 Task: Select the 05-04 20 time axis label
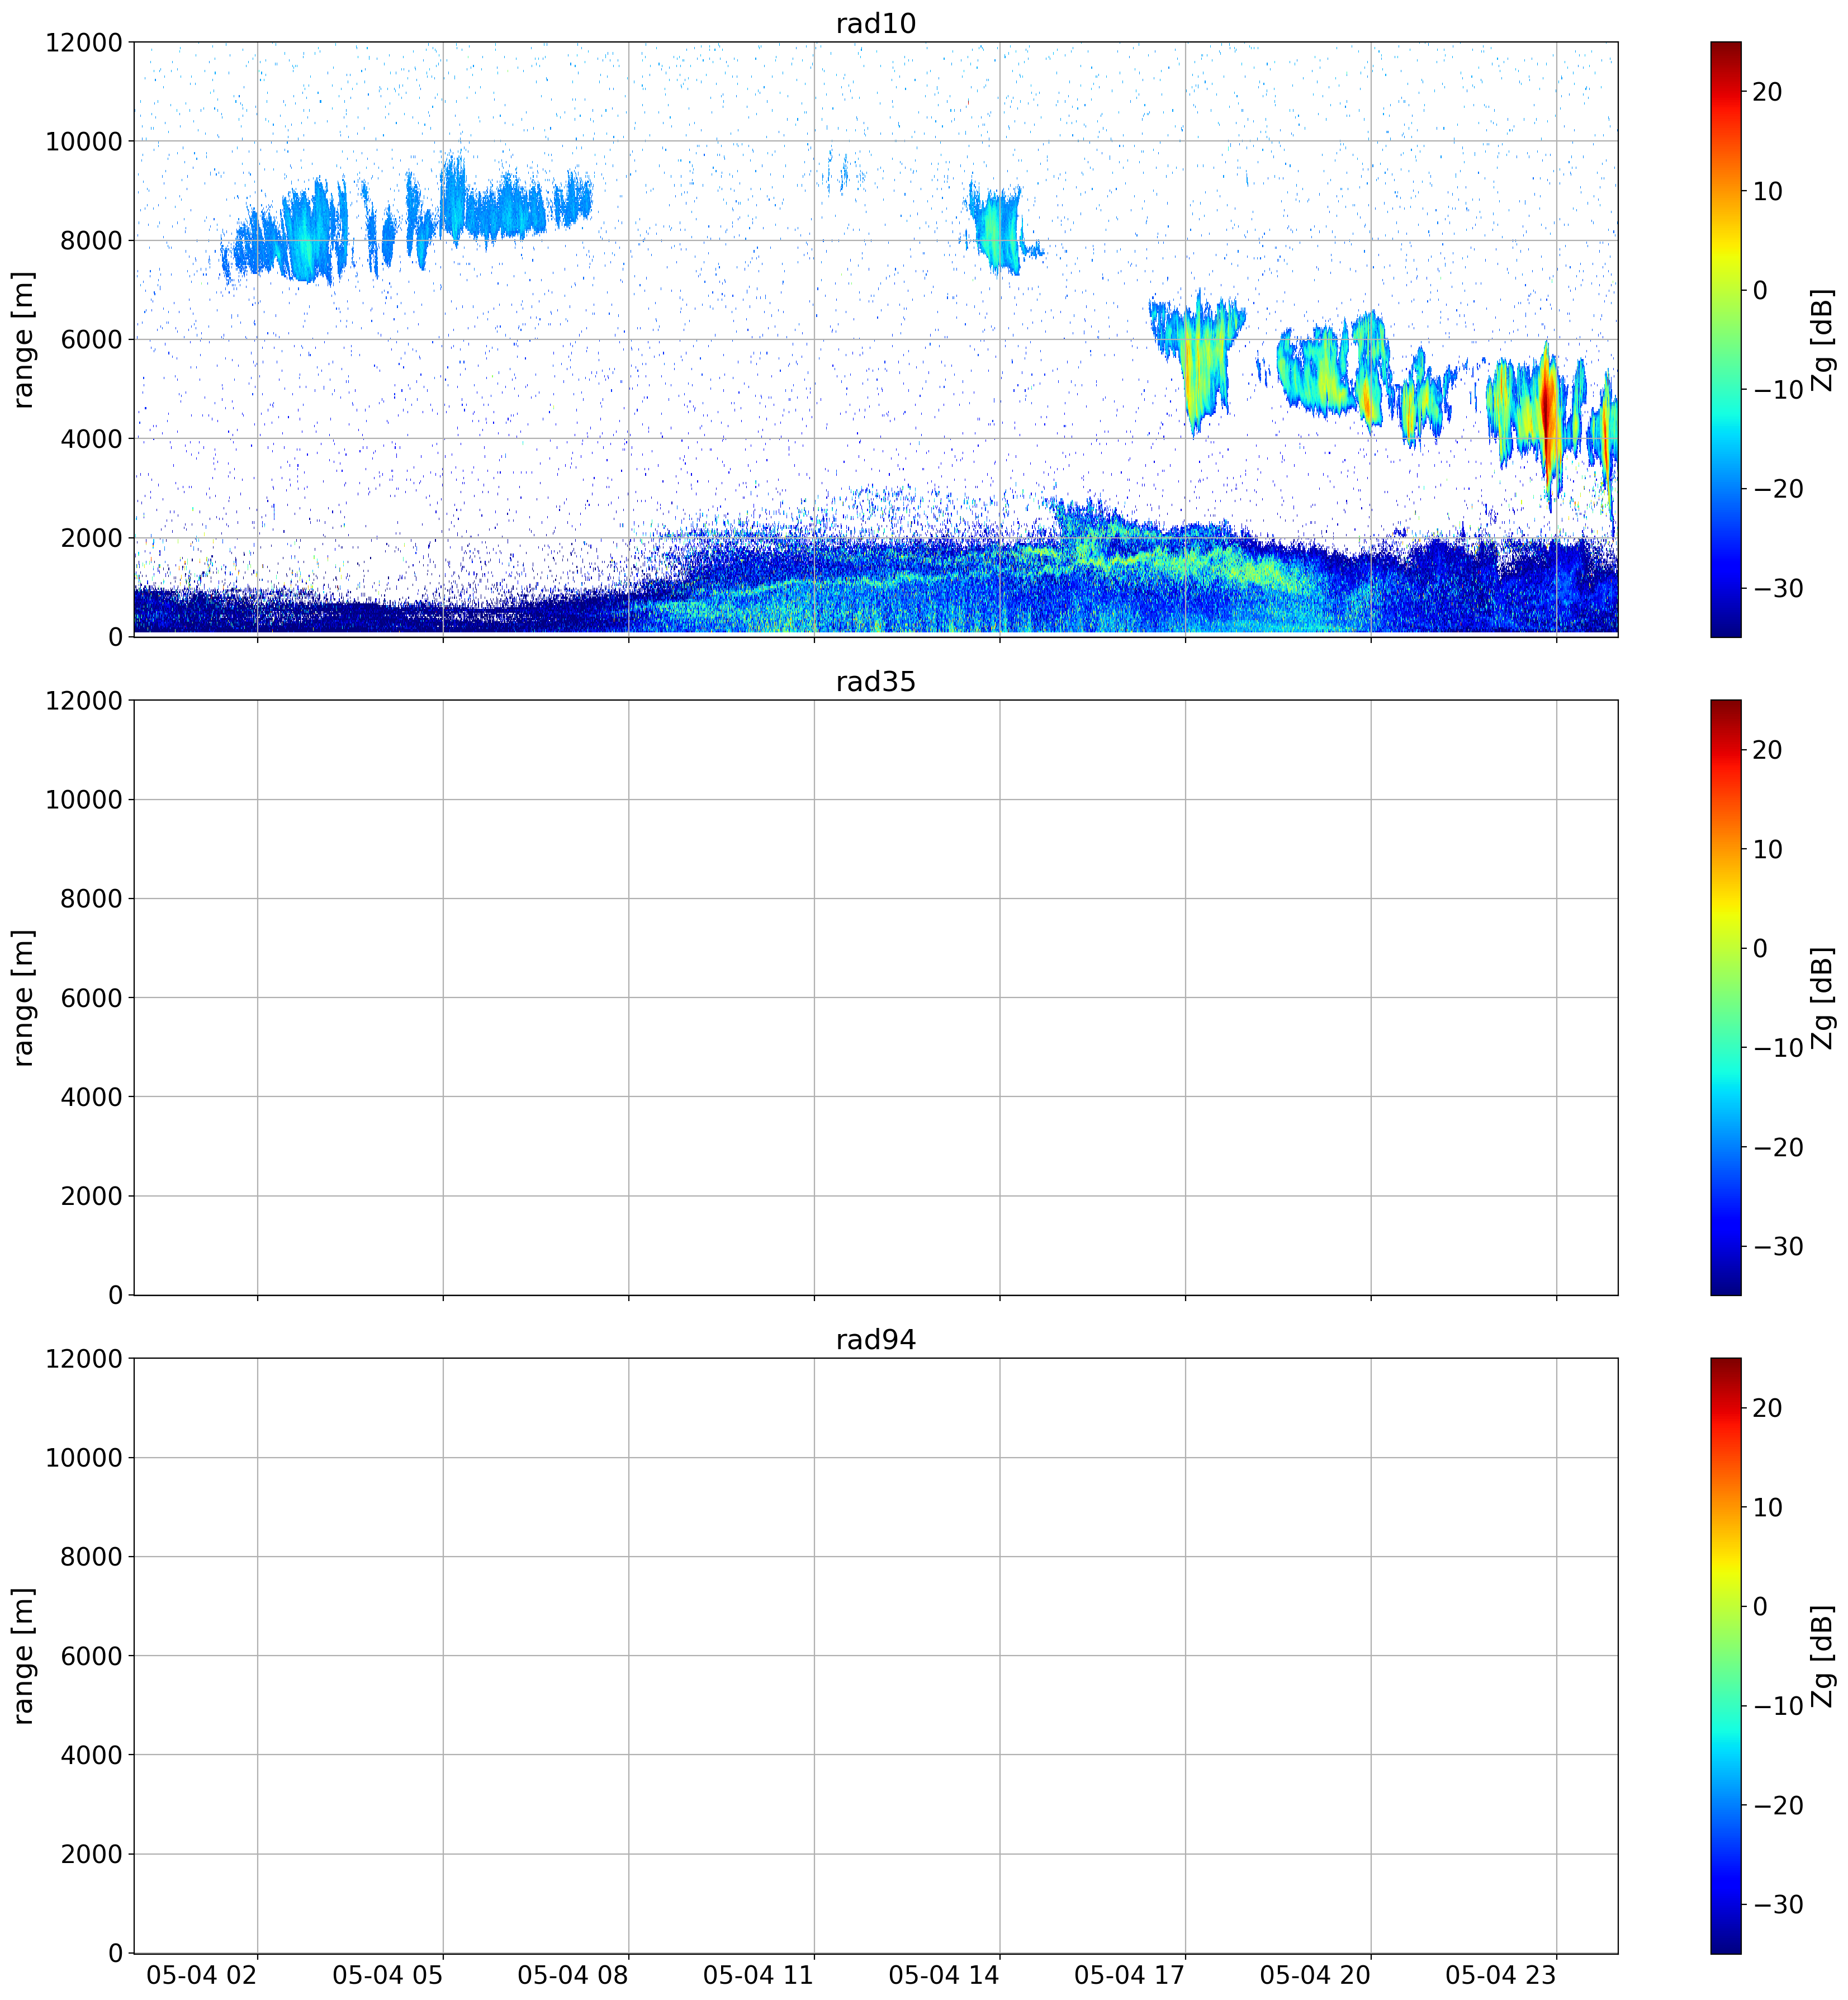(1315, 1975)
